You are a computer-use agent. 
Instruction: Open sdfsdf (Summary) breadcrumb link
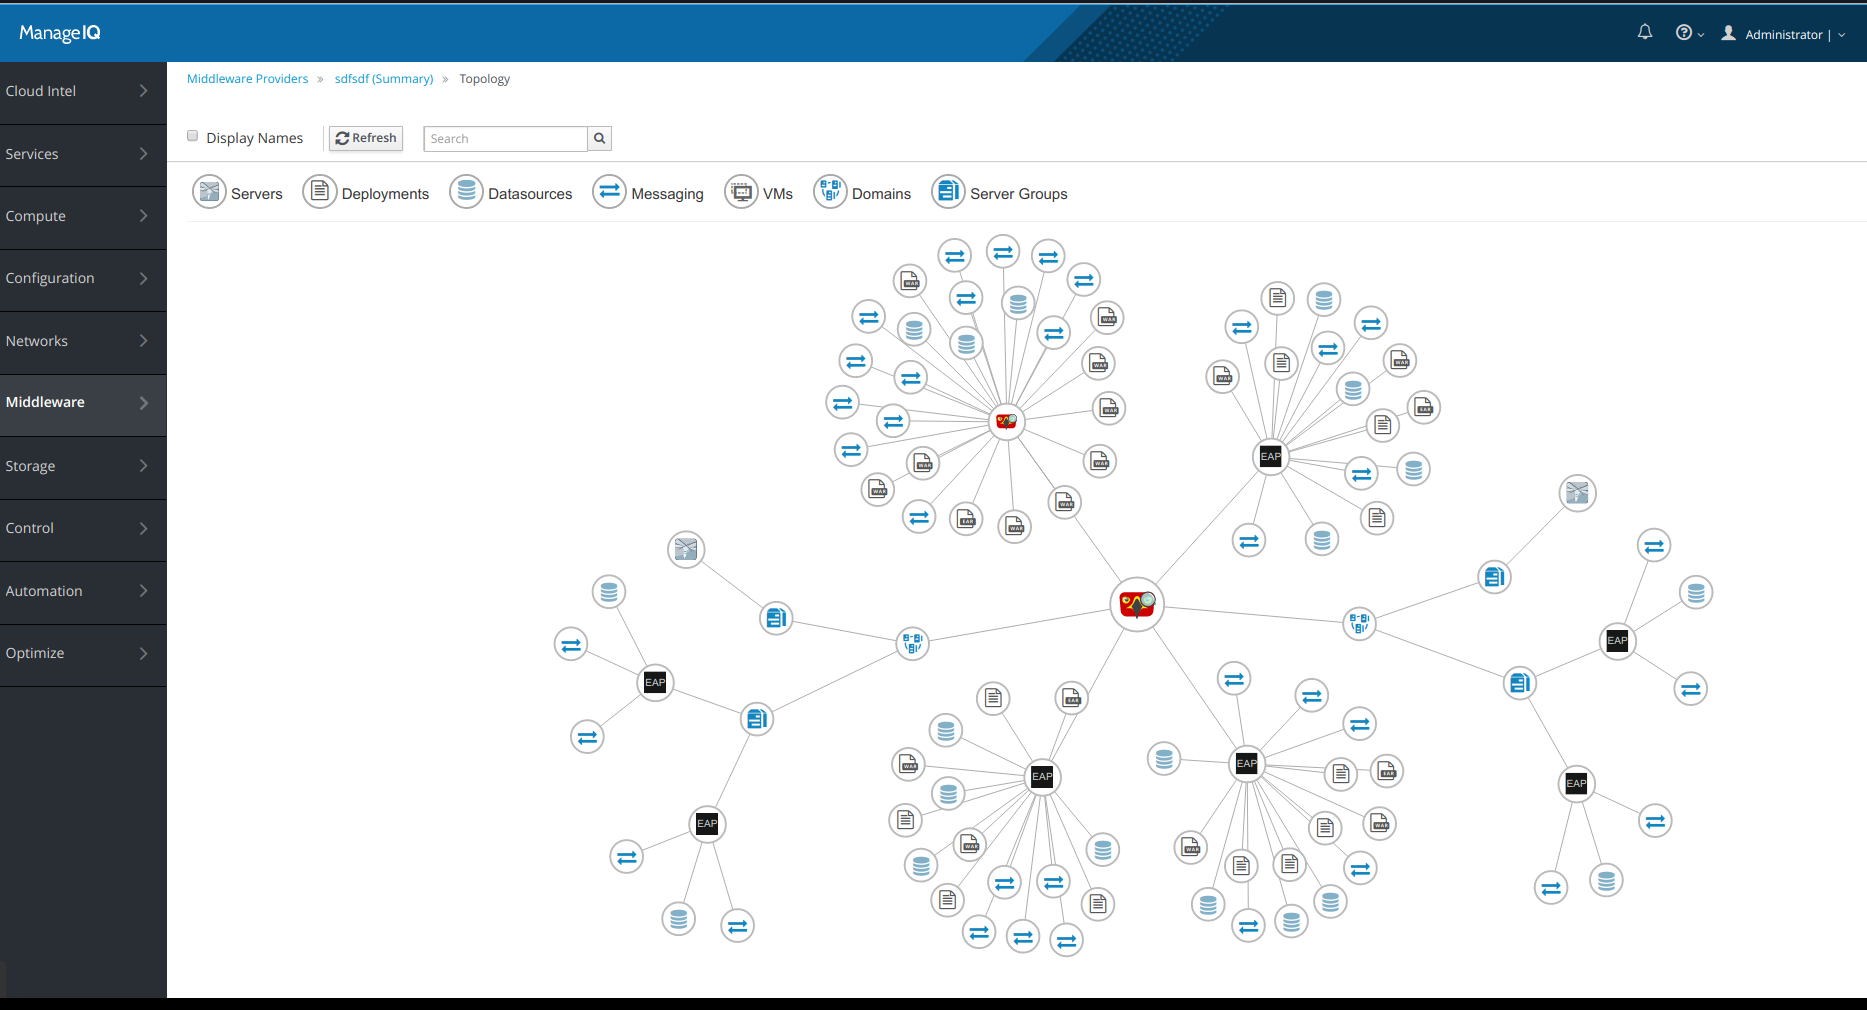click(x=384, y=79)
